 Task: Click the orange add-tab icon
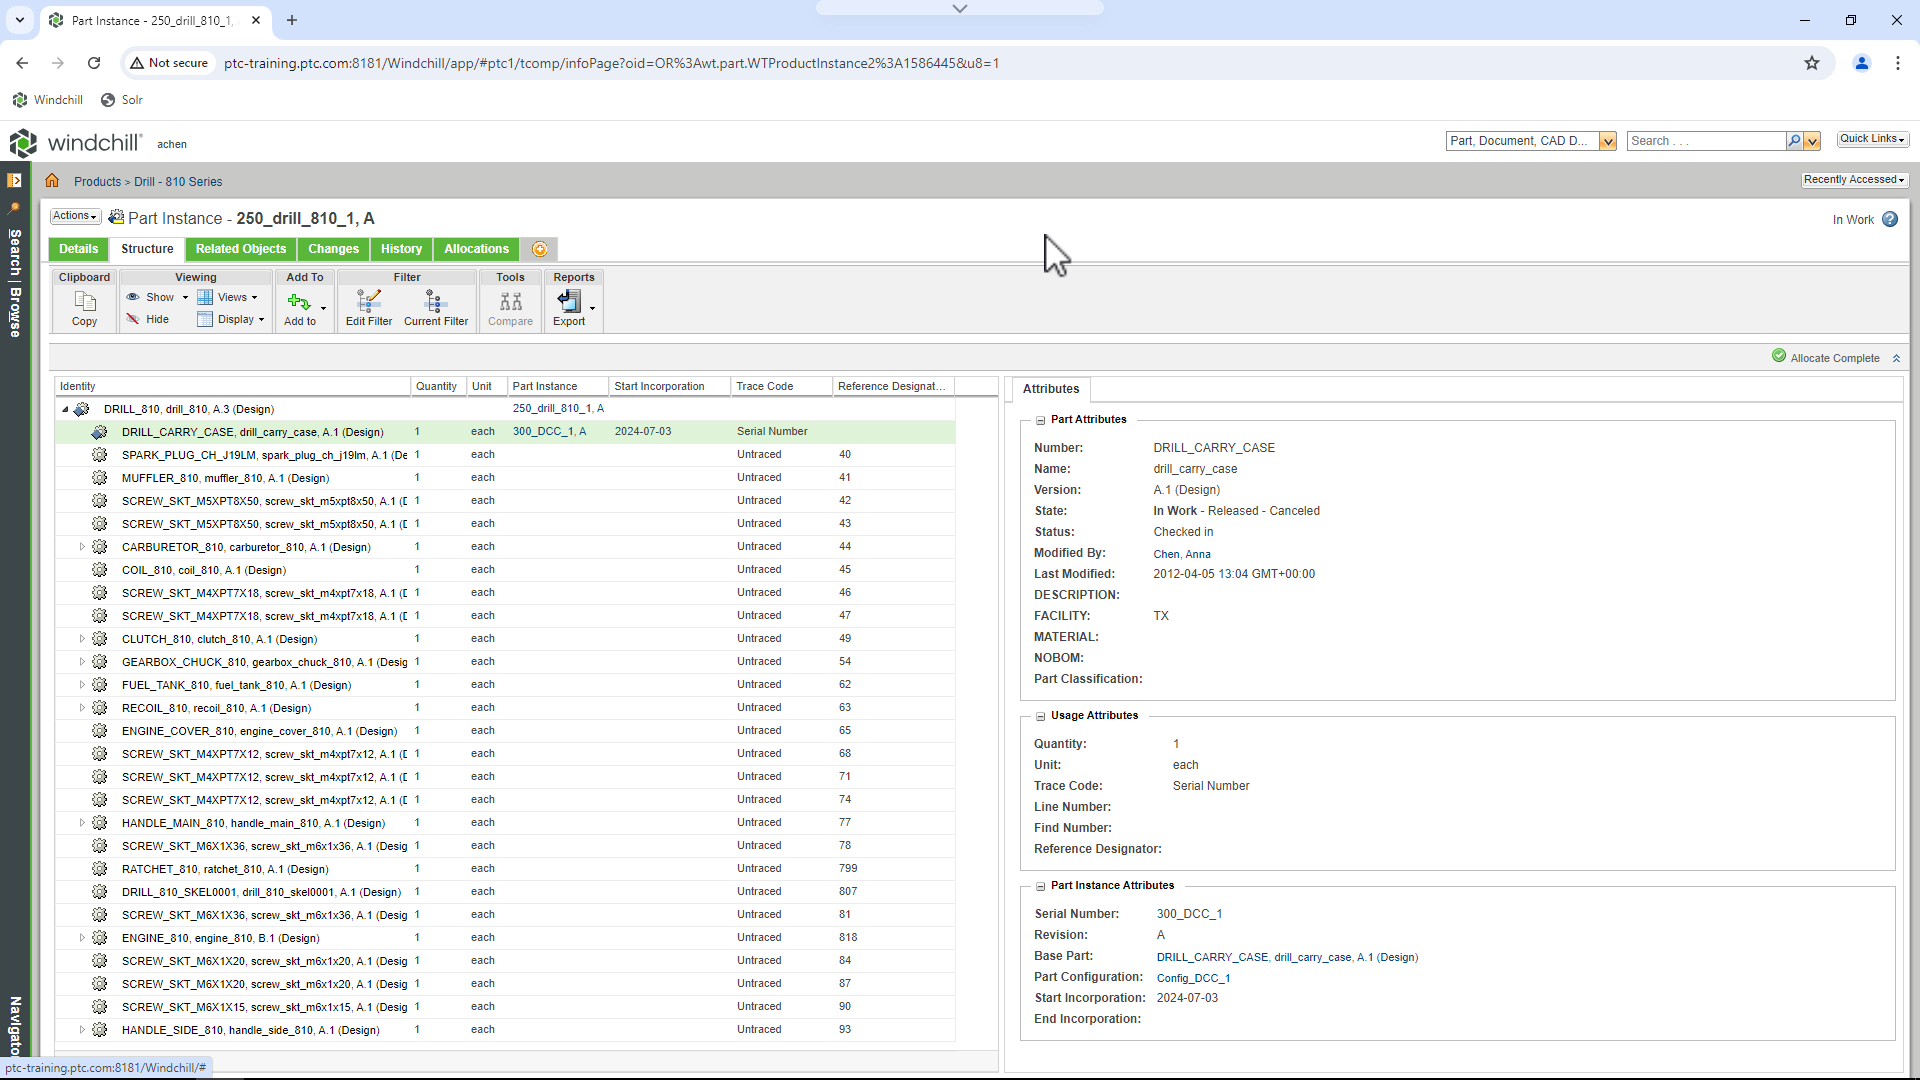(x=540, y=249)
